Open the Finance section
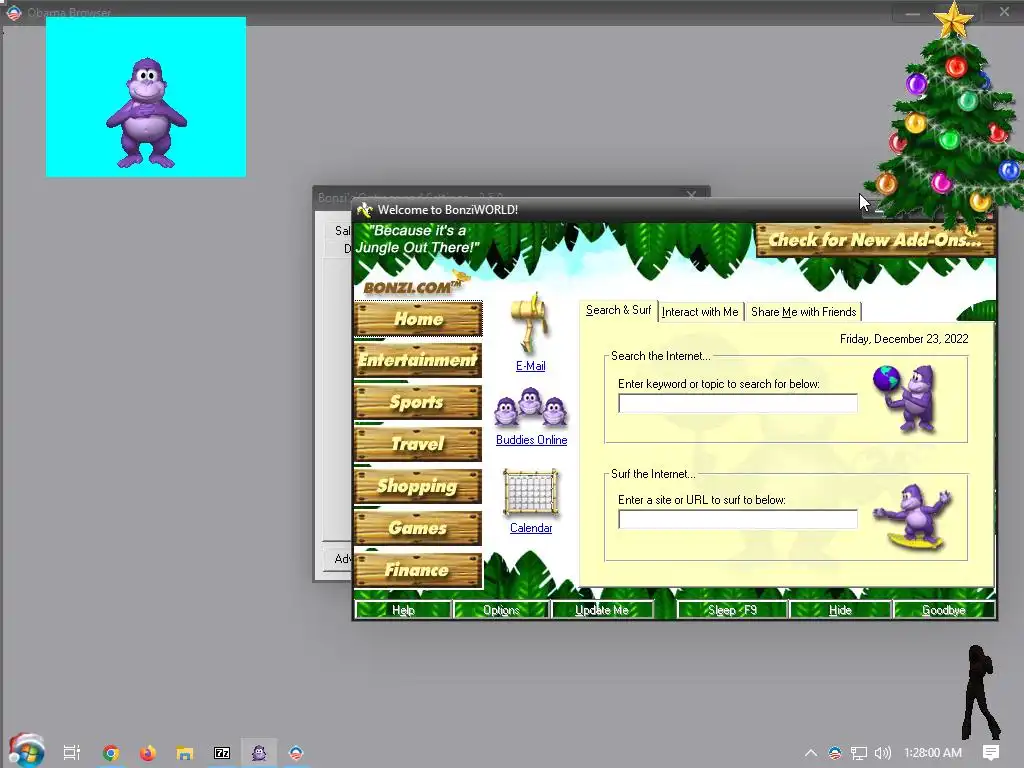This screenshot has height=768, width=1024. tap(418, 570)
